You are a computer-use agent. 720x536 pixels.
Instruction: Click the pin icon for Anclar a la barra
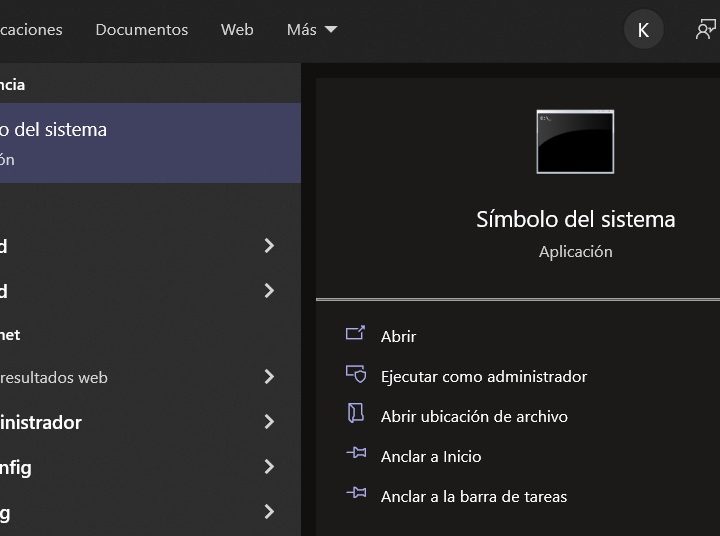point(355,495)
